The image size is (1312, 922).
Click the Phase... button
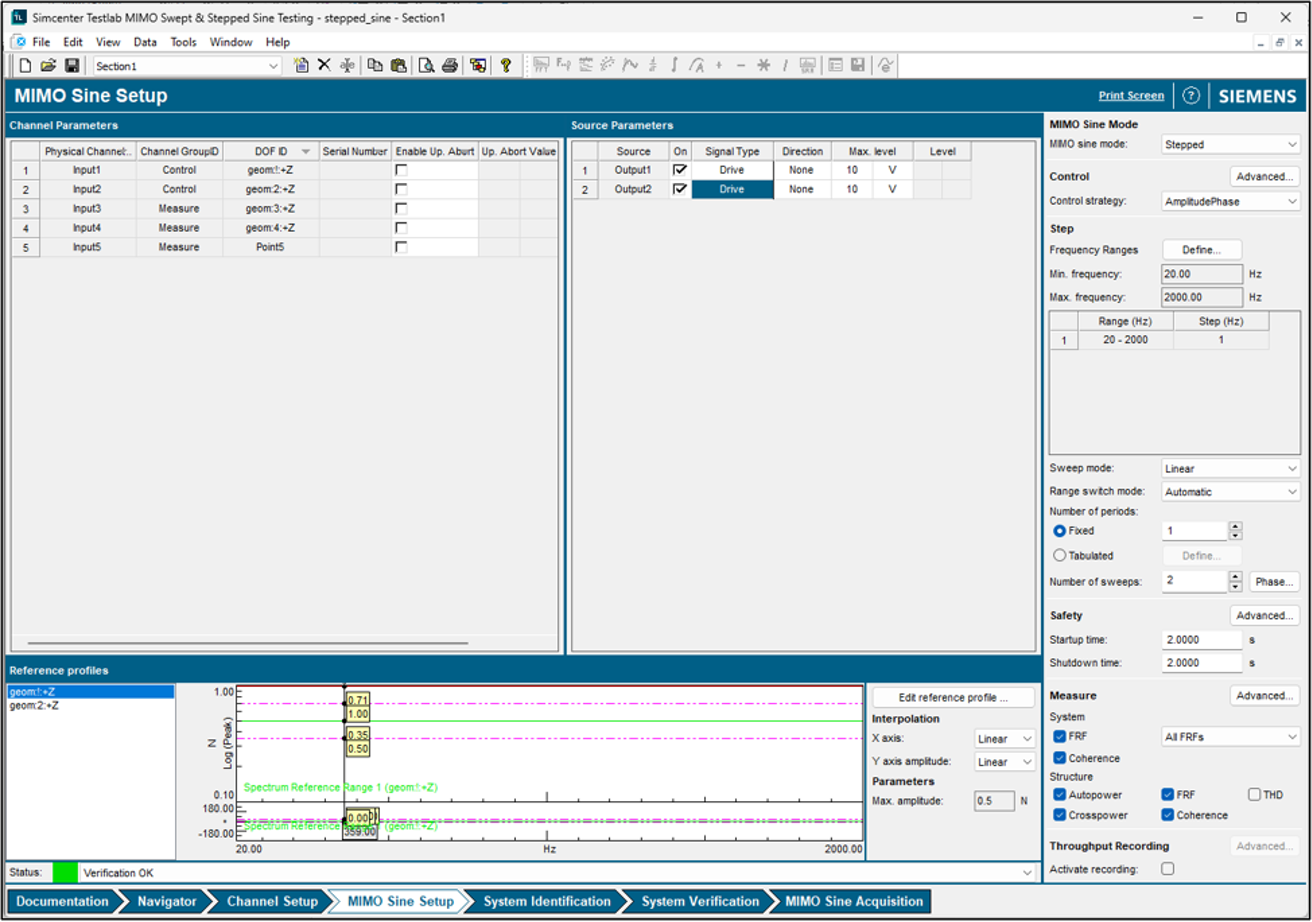pos(1275,581)
